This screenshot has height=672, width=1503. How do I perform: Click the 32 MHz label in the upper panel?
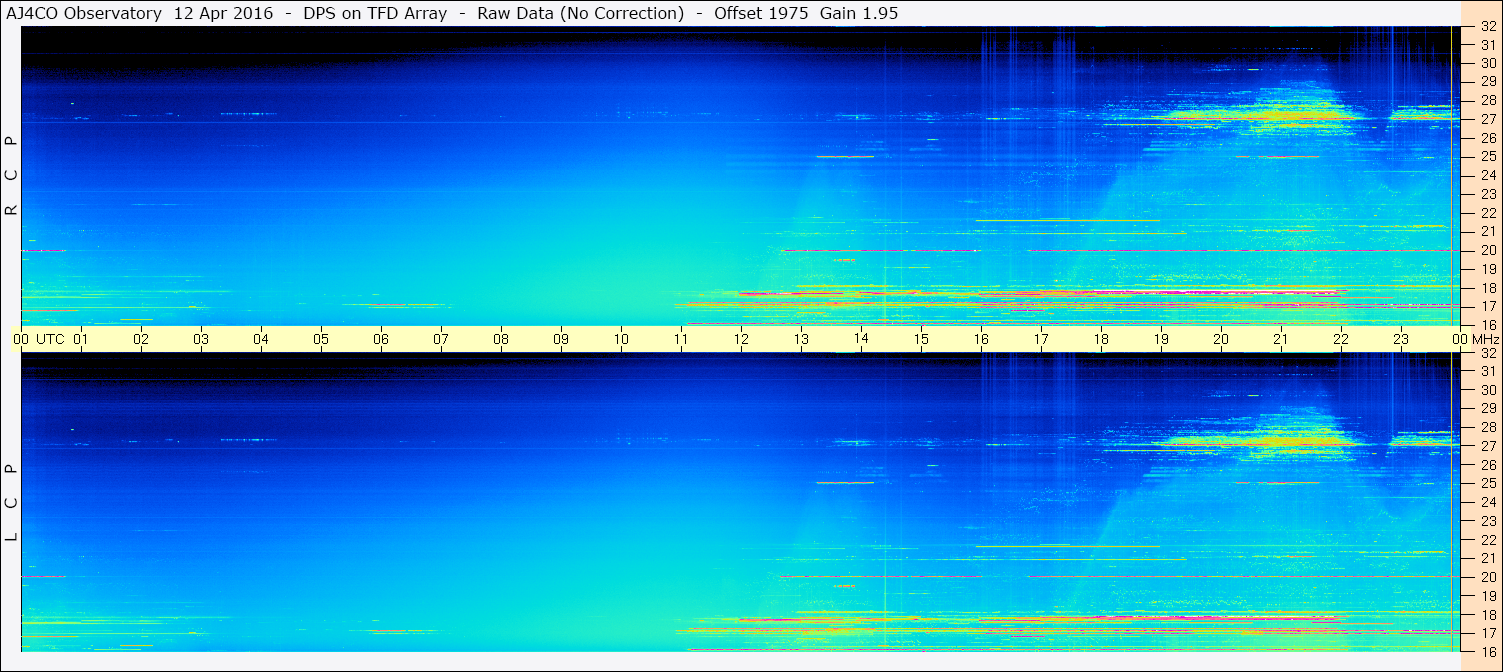1487,27
